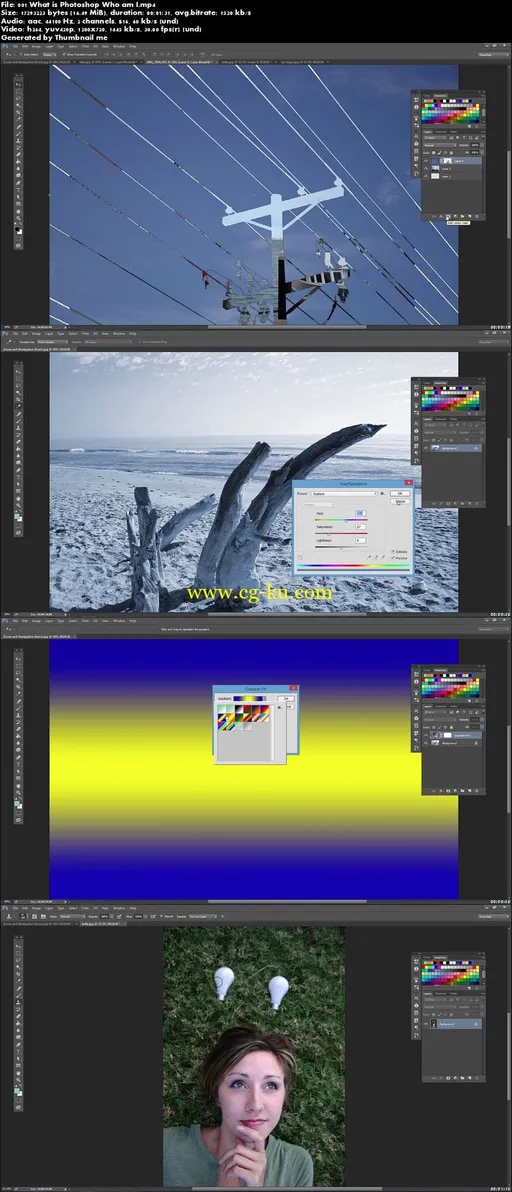Select the Hand tool in the beach frame toolbar
512x1192 pixels.
18,498
